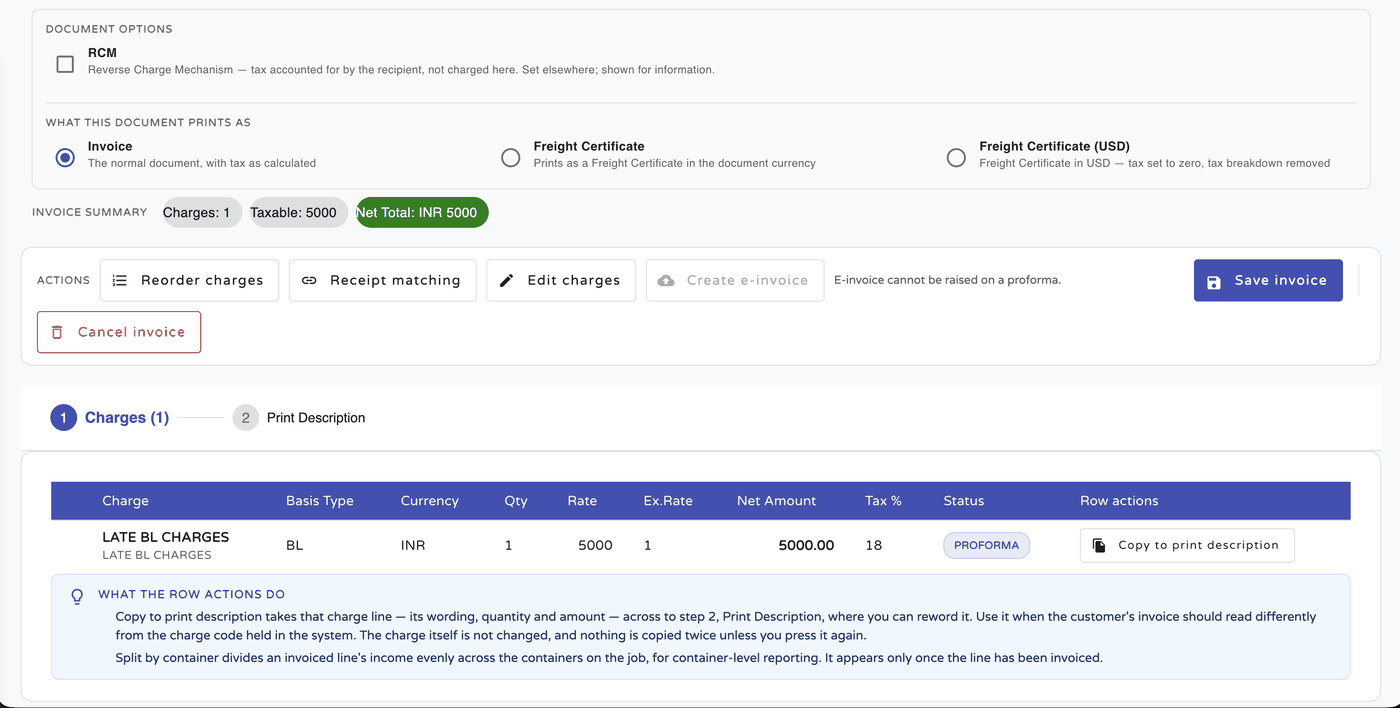Click the Create e-invoice button text
The width and height of the screenshot is (1400, 708).
tap(747, 281)
